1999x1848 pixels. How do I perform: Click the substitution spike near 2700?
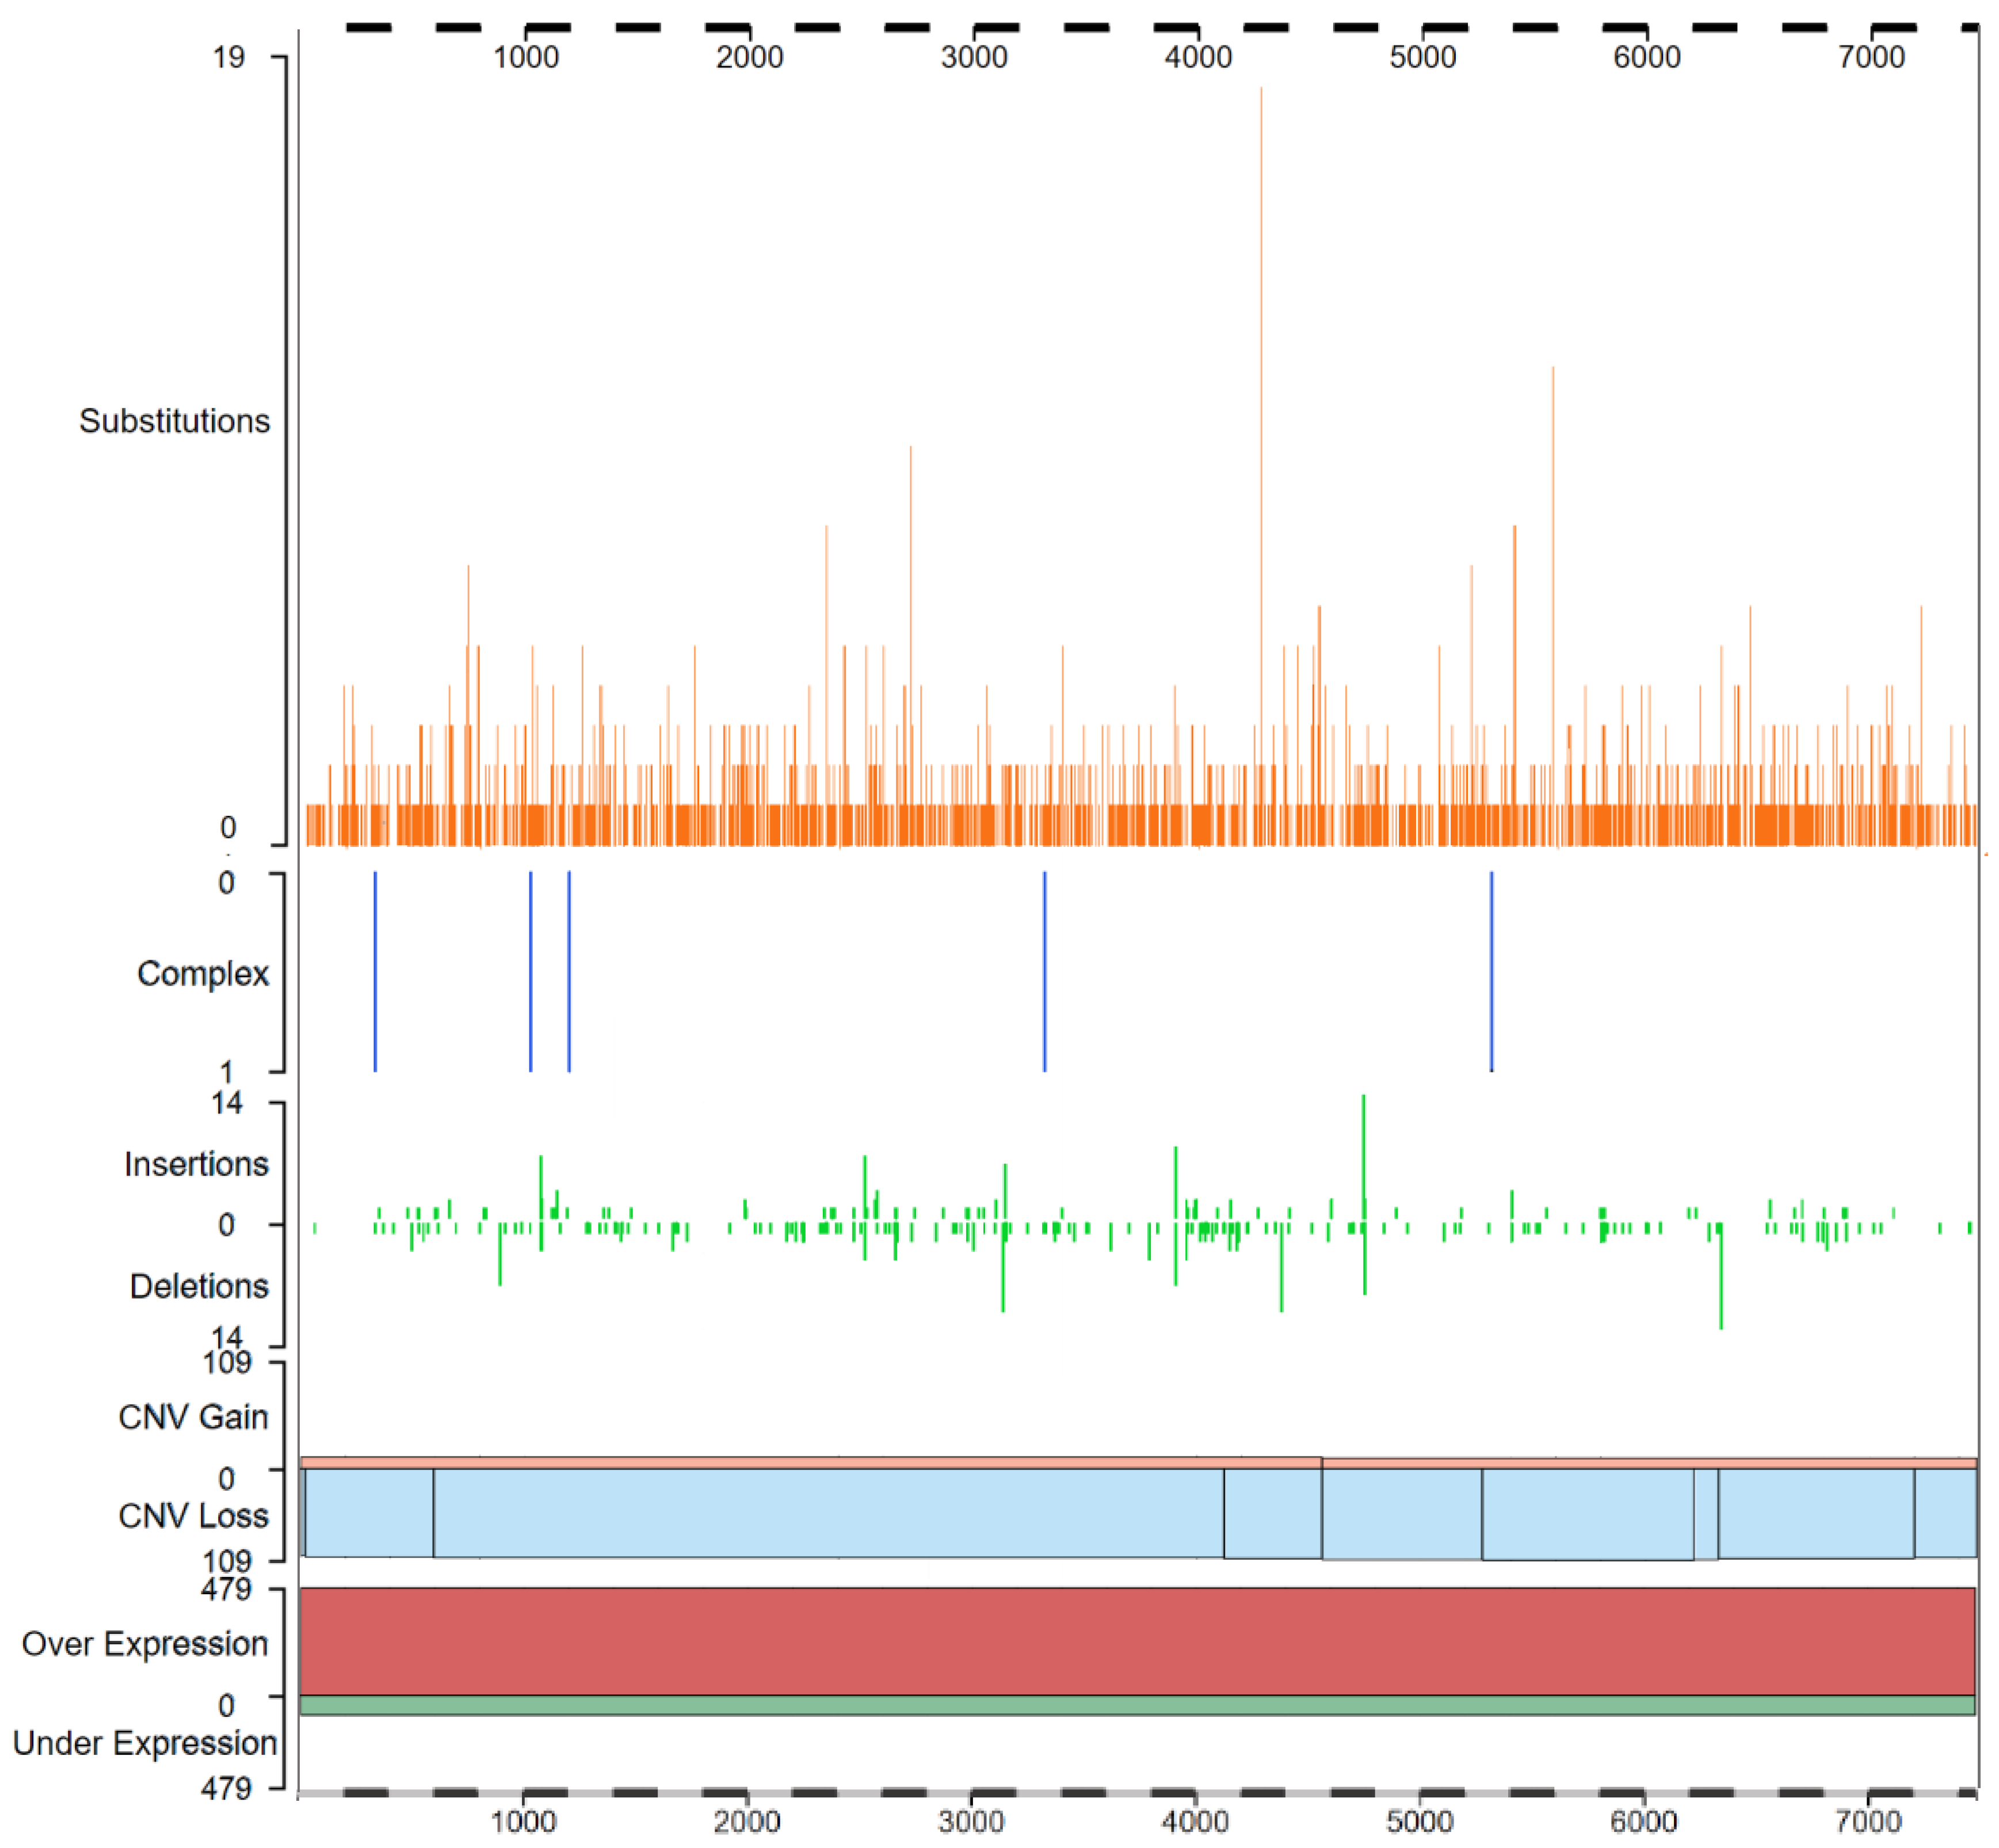pos(910,600)
